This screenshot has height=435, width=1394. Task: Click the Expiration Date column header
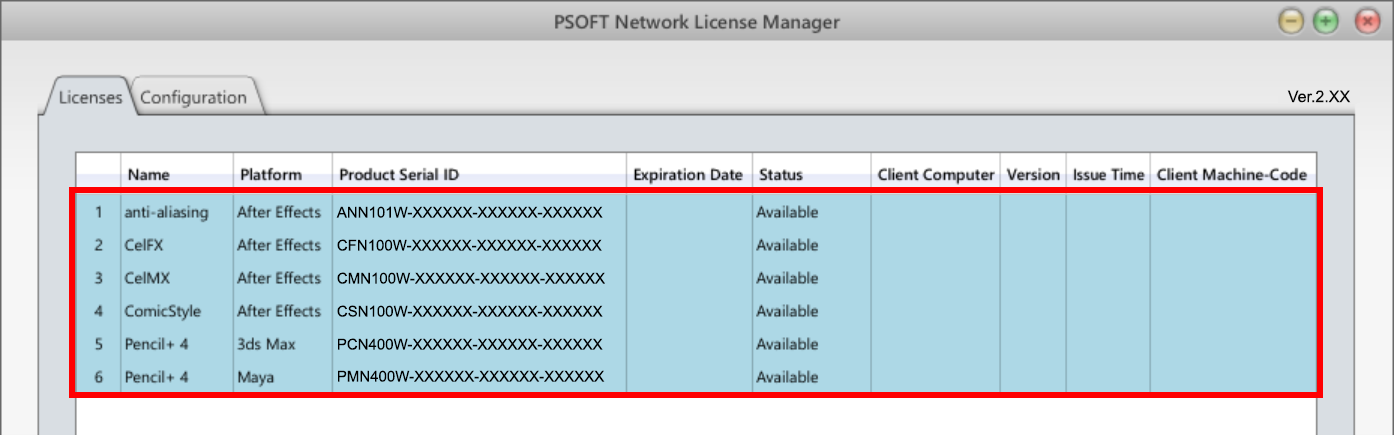point(688,174)
